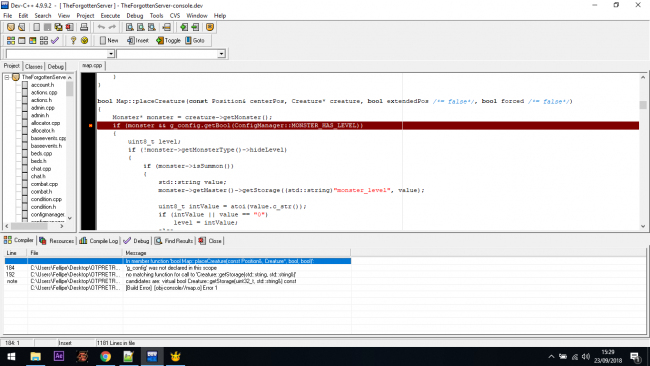This screenshot has height=366, width=650.
Task: Click the Undo arrow icon
Action: point(101,27)
